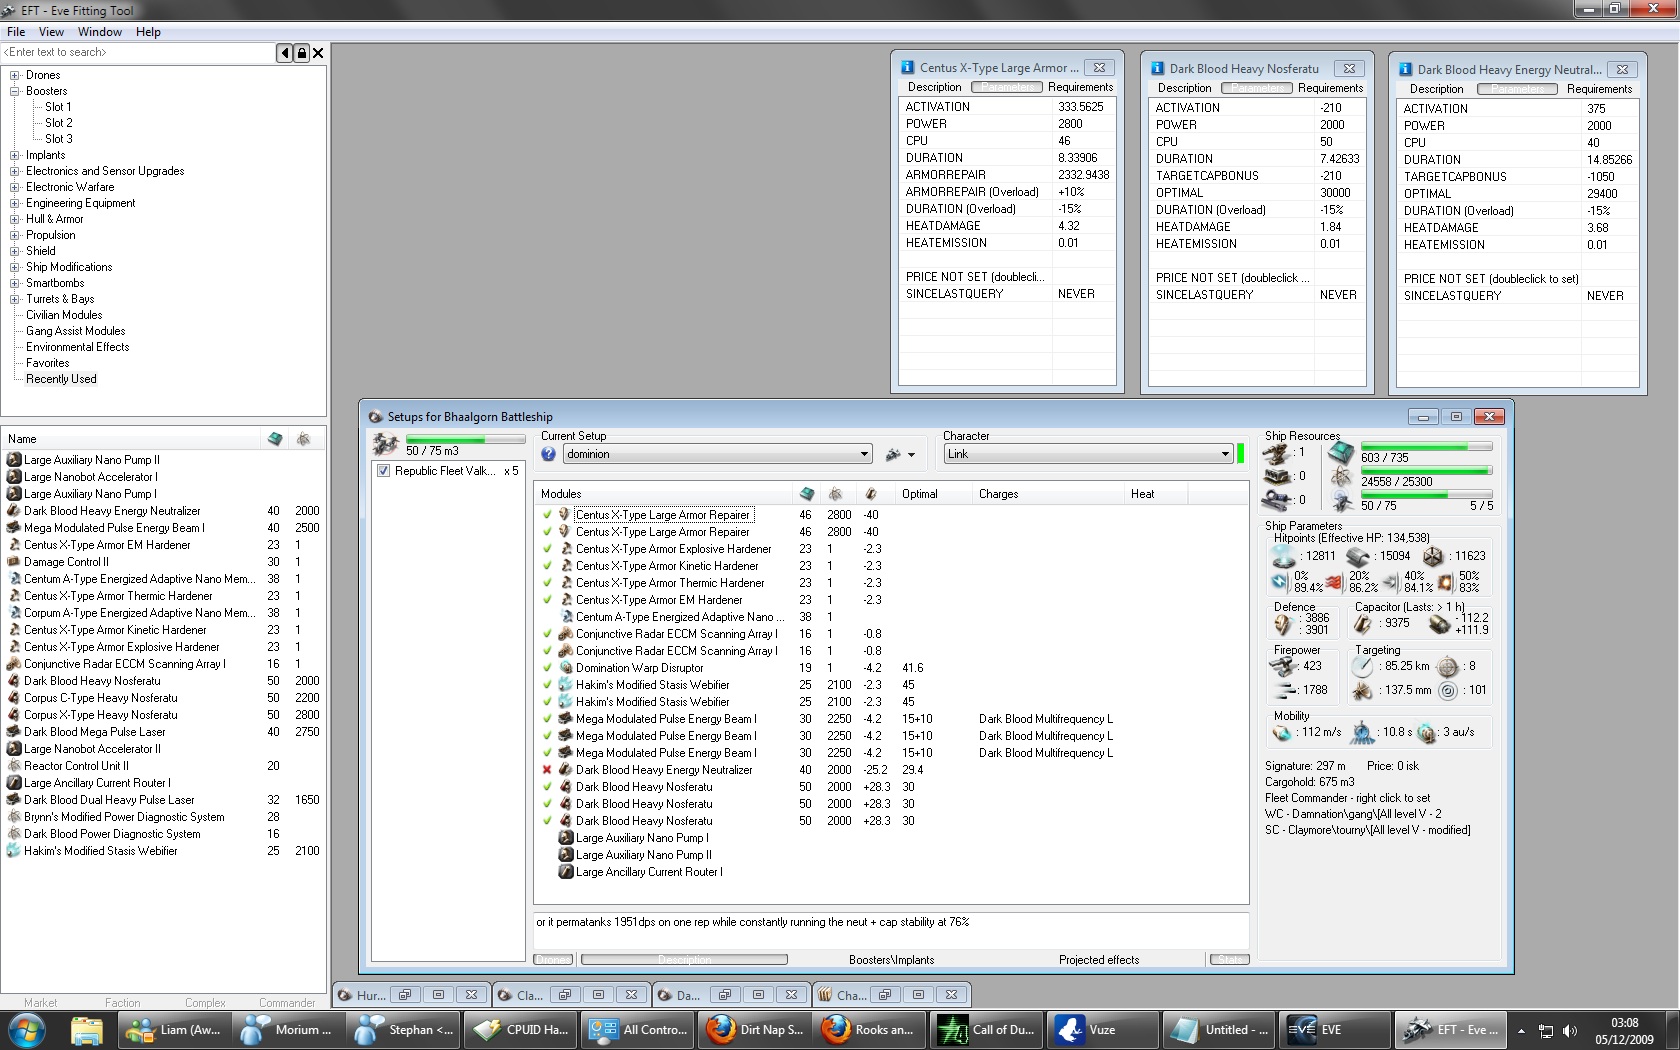Click the search text field for modules
1680x1050 pixels.
(138, 52)
